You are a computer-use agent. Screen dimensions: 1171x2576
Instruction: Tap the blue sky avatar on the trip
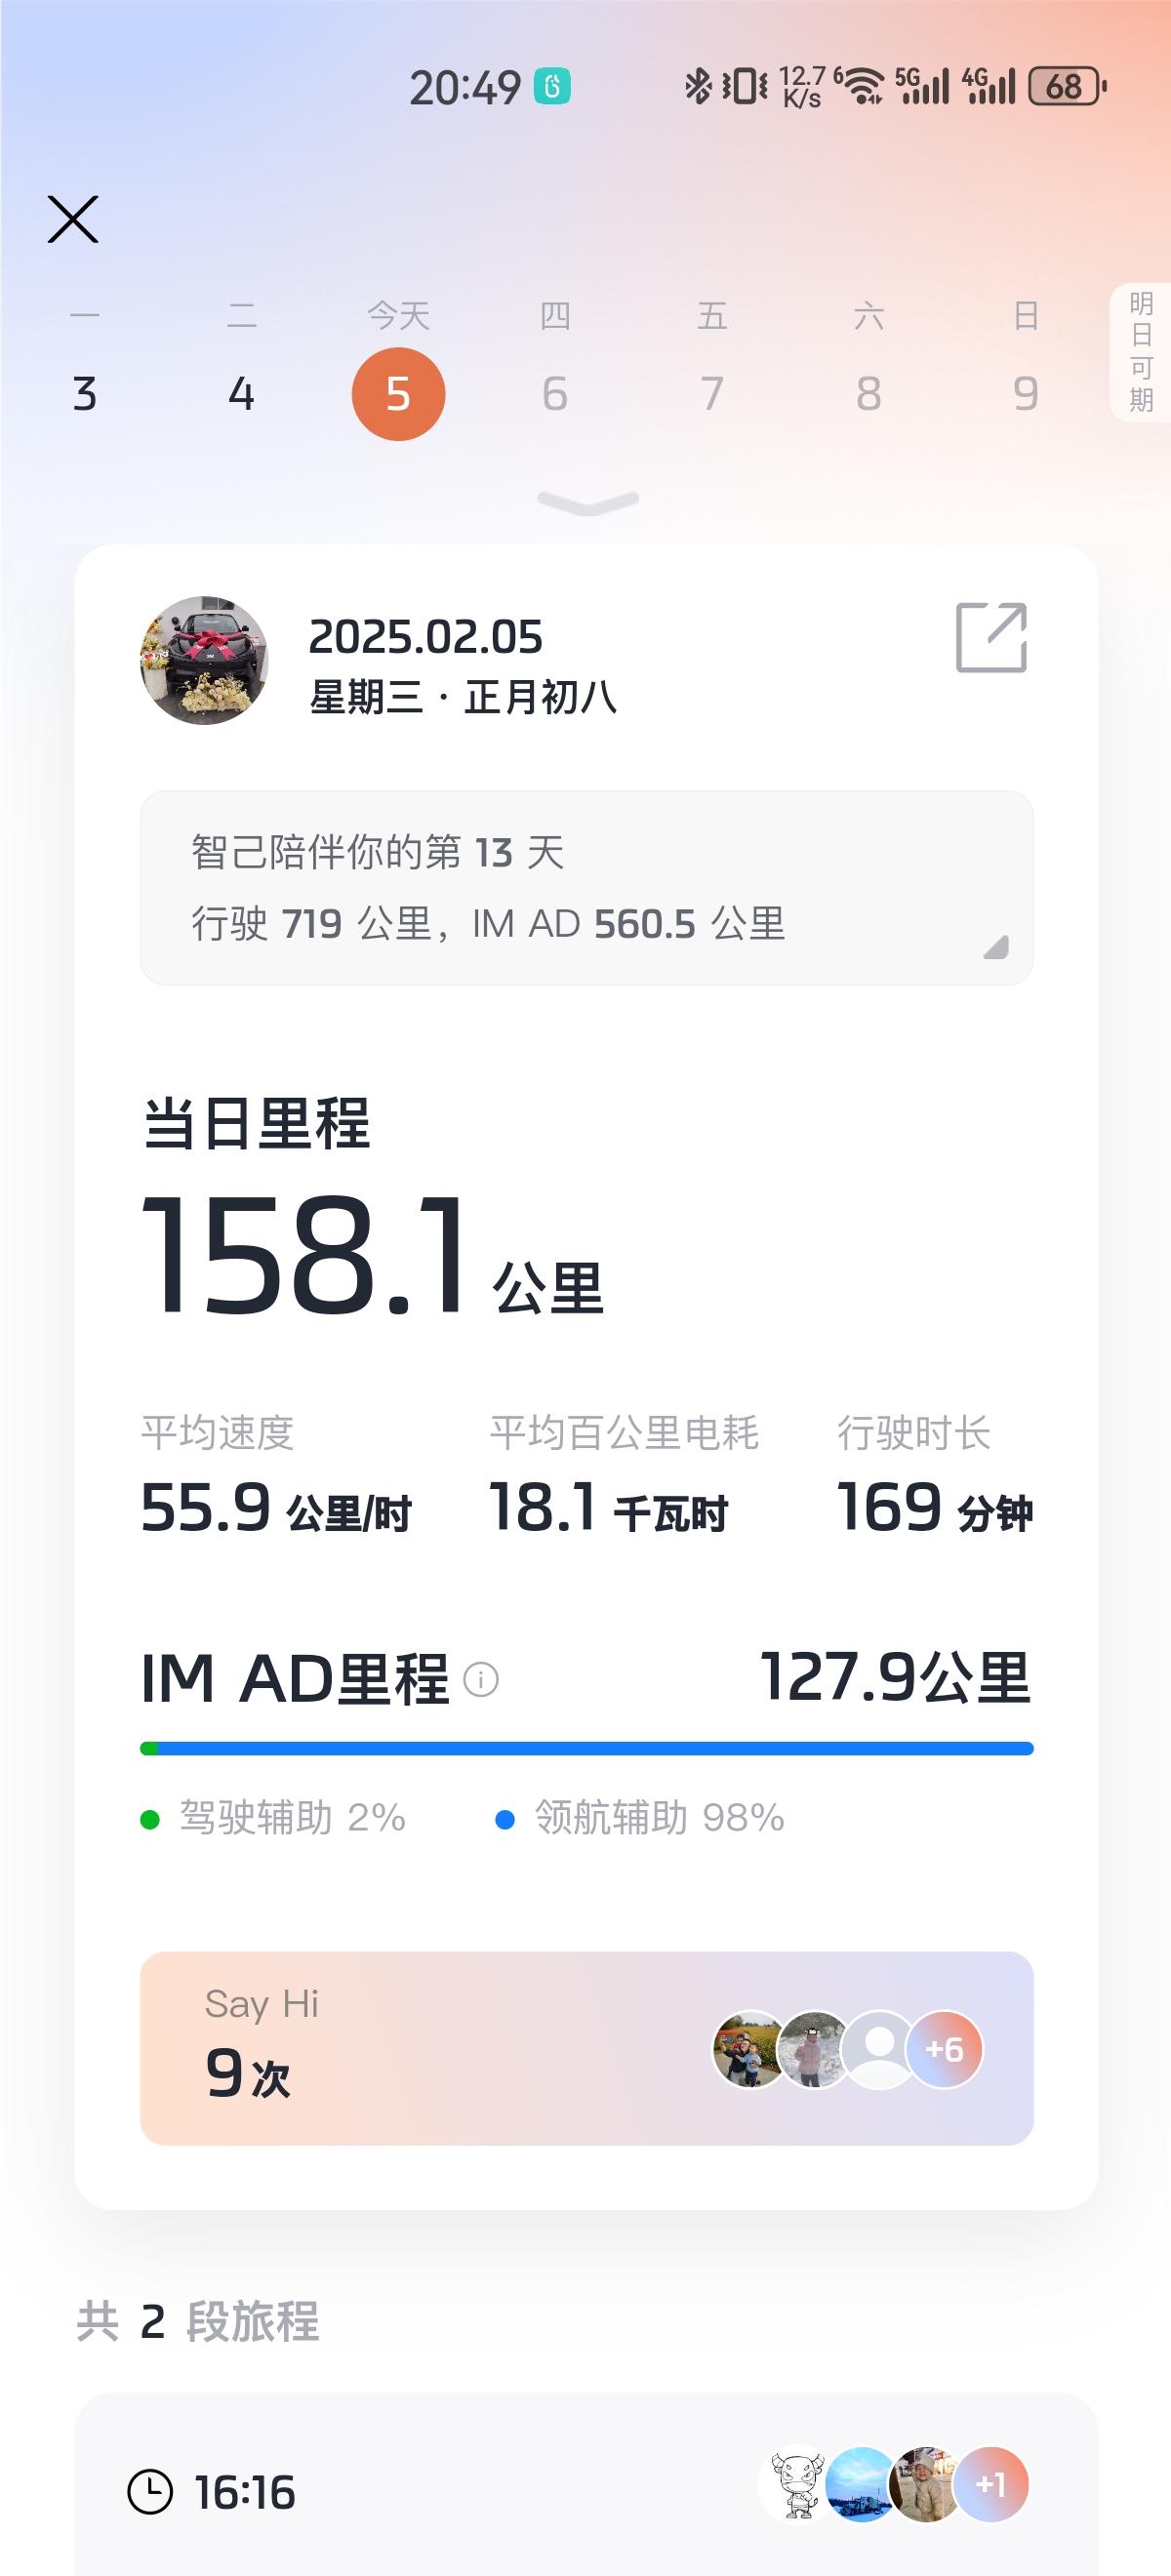861,2484
